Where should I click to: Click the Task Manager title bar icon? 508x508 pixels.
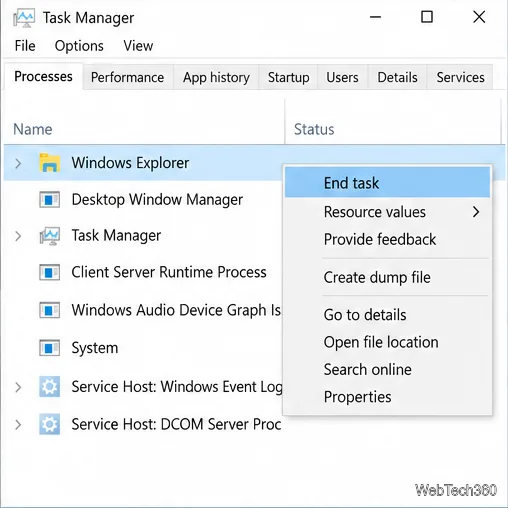24,18
